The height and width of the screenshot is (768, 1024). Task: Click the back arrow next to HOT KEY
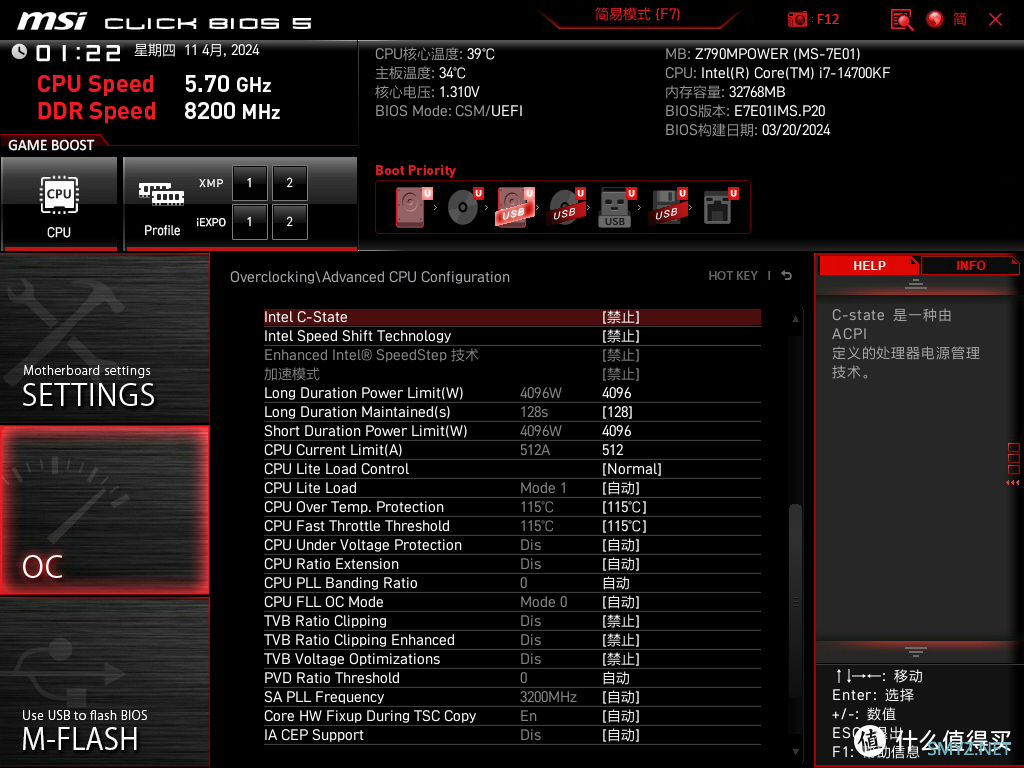(x=786, y=276)
